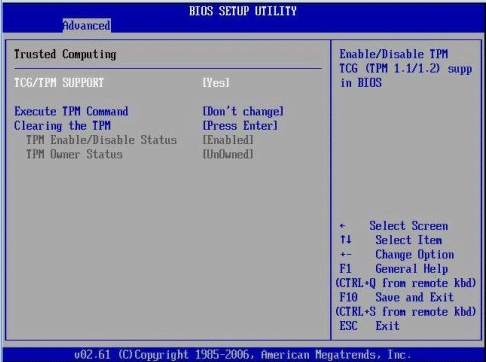Viewport: 486px width, 362px height.
Task: Select the Clearing the TPM item
Action: point(62,126)
